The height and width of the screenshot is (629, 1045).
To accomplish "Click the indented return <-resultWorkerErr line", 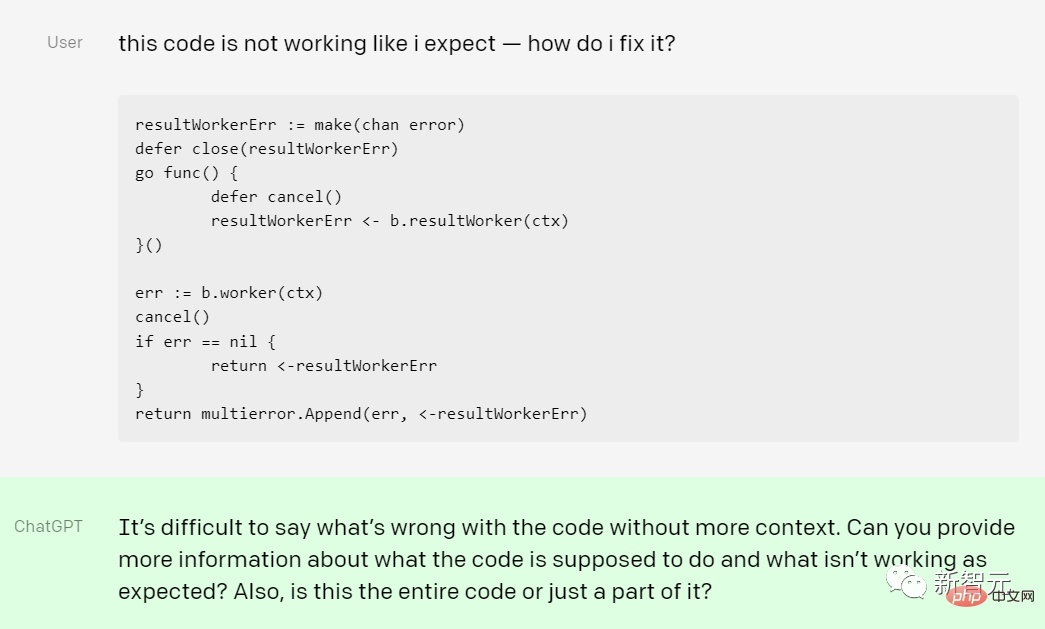I will coord(323,365).
